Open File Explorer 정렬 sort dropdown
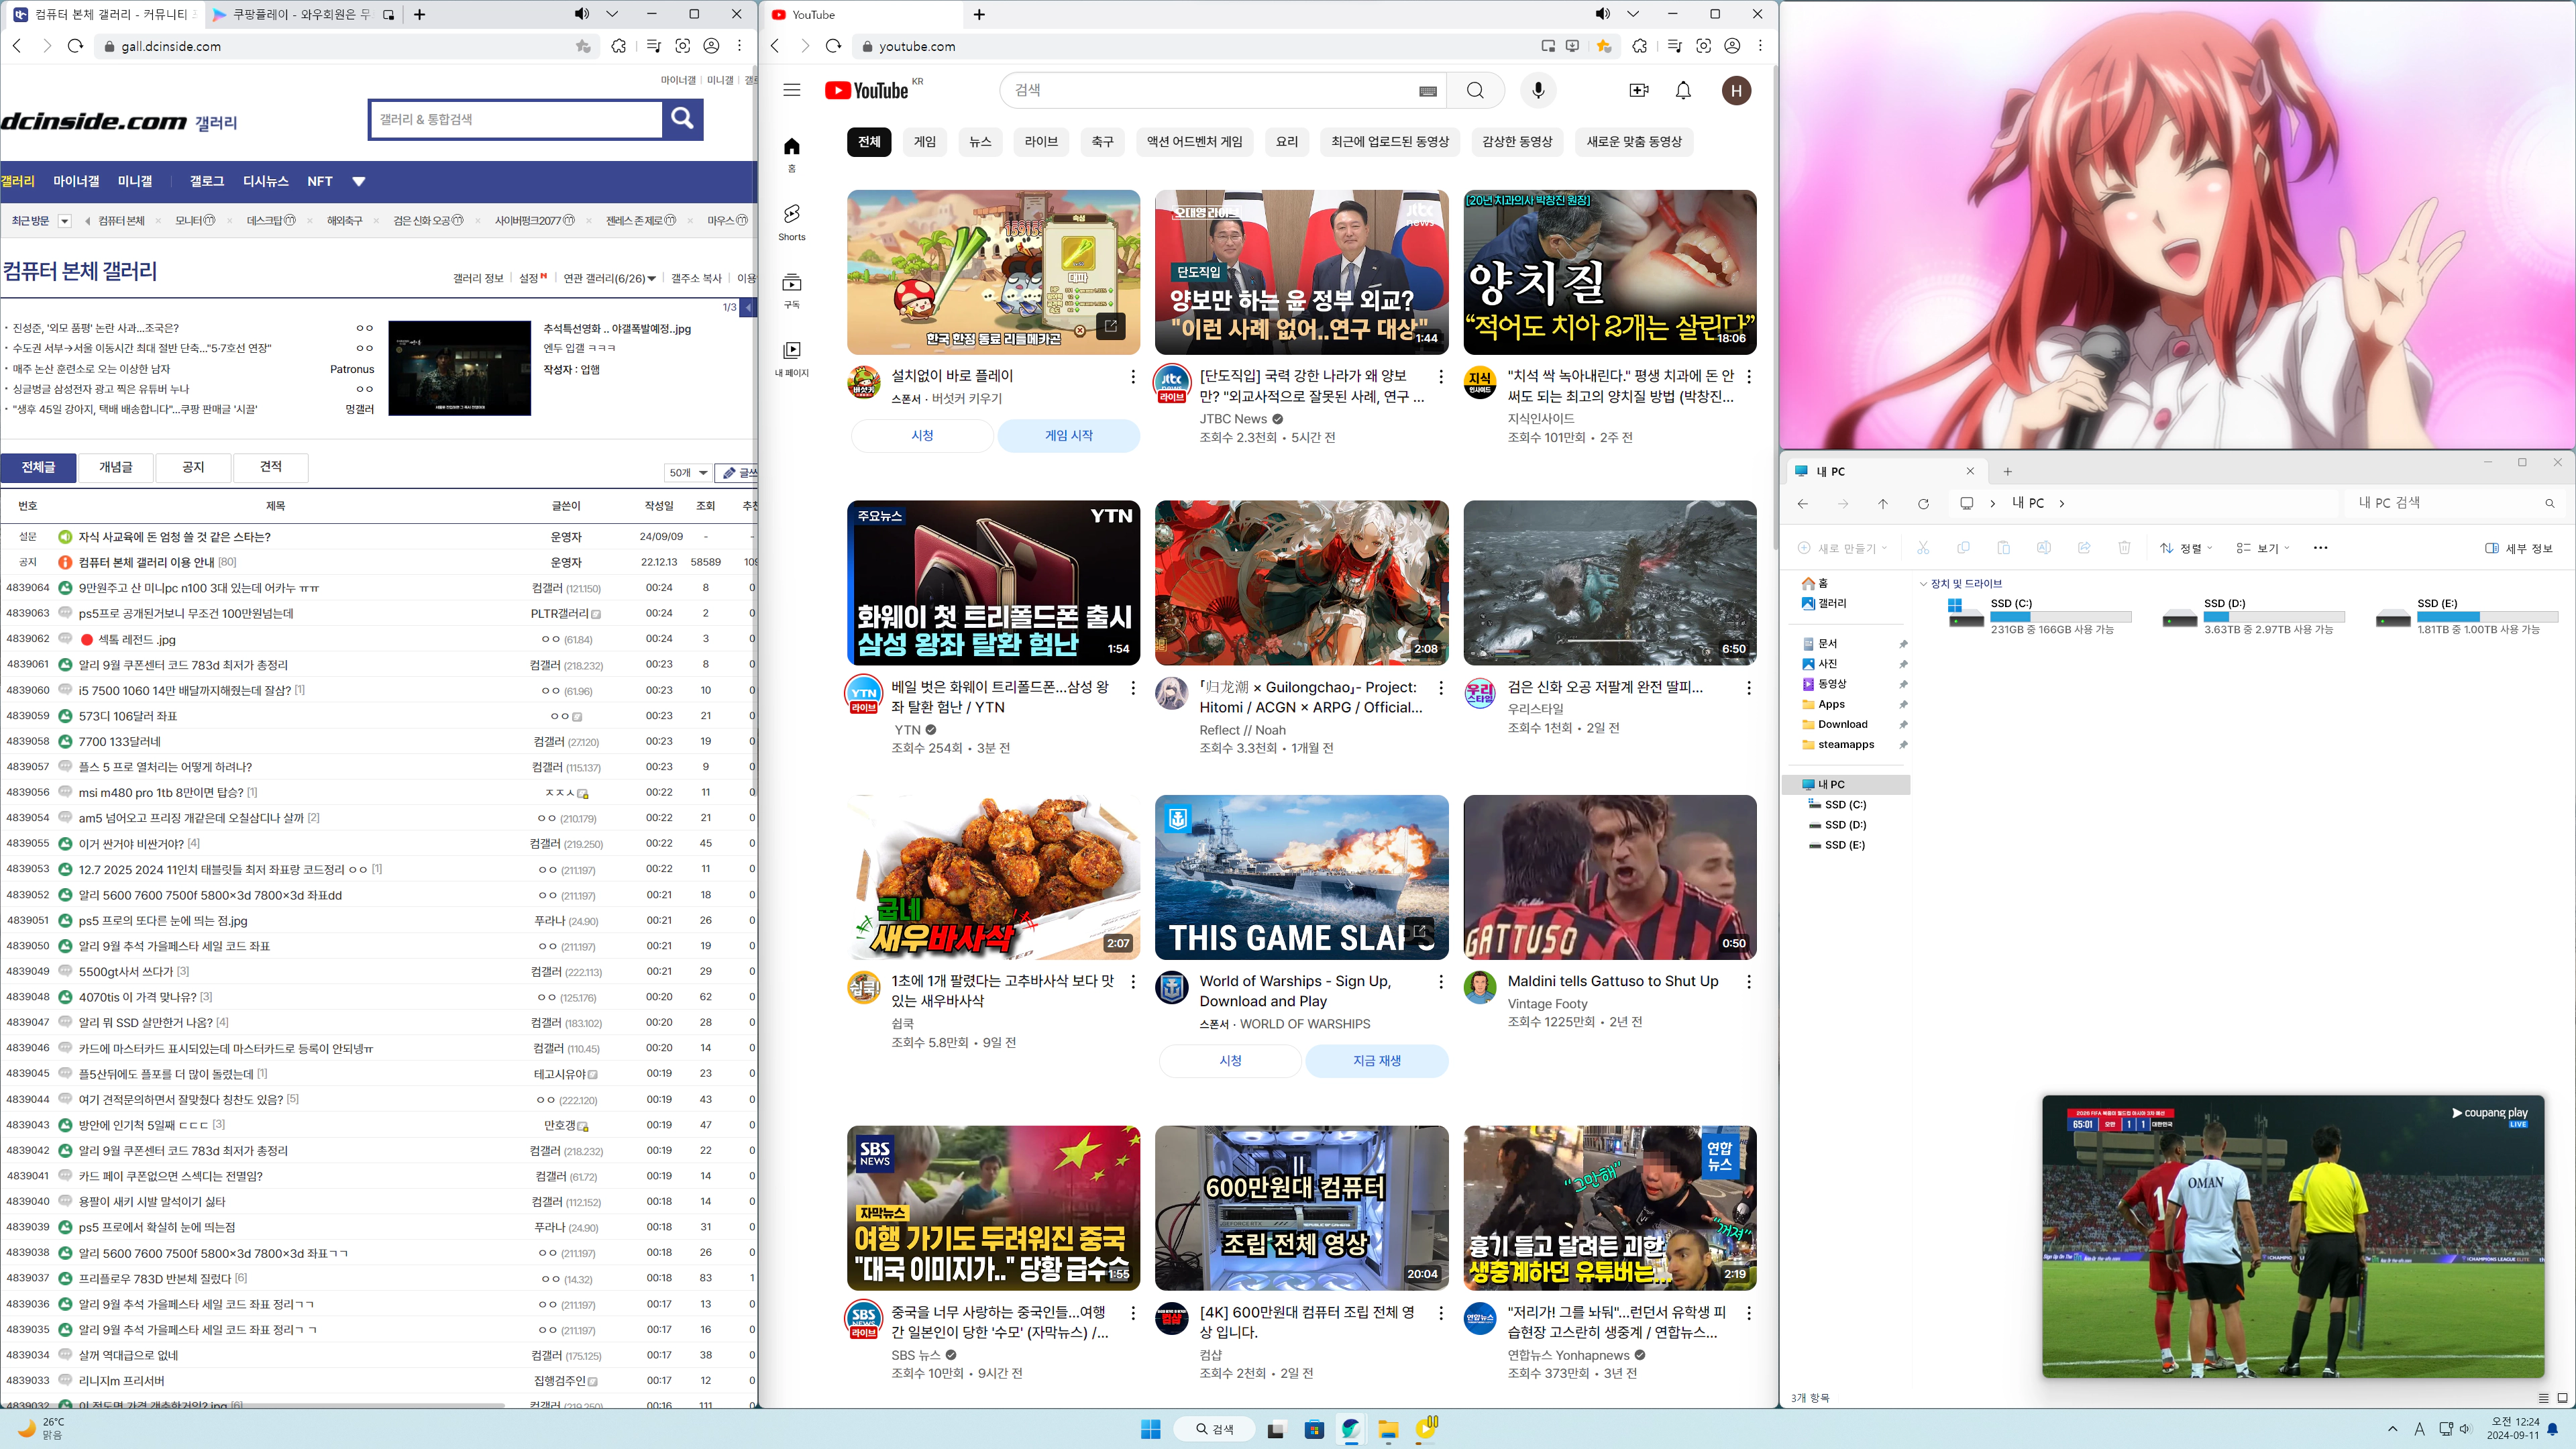2576x1449 pixels. click(x=2186, y=548)
